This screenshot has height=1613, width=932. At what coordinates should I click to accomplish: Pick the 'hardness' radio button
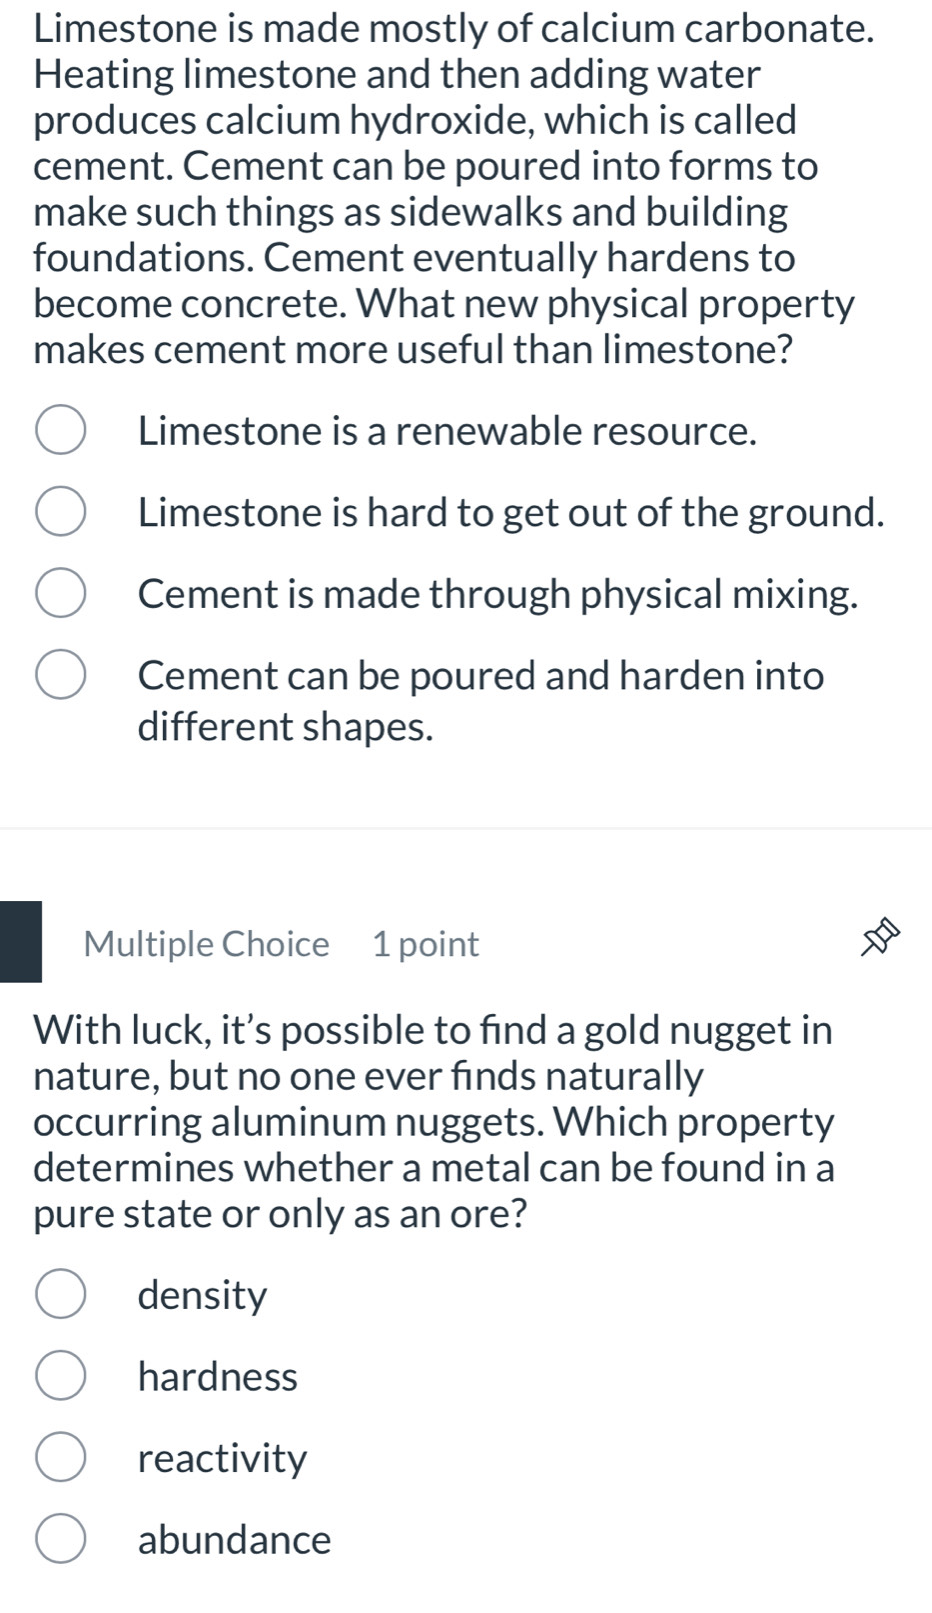pos(60,1377)
